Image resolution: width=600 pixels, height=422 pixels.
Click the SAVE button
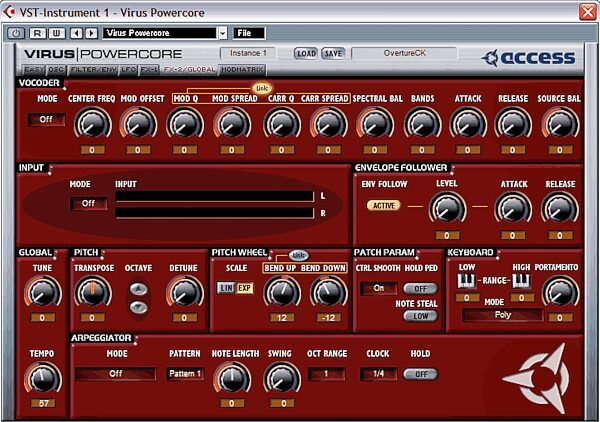coord(333,54)
